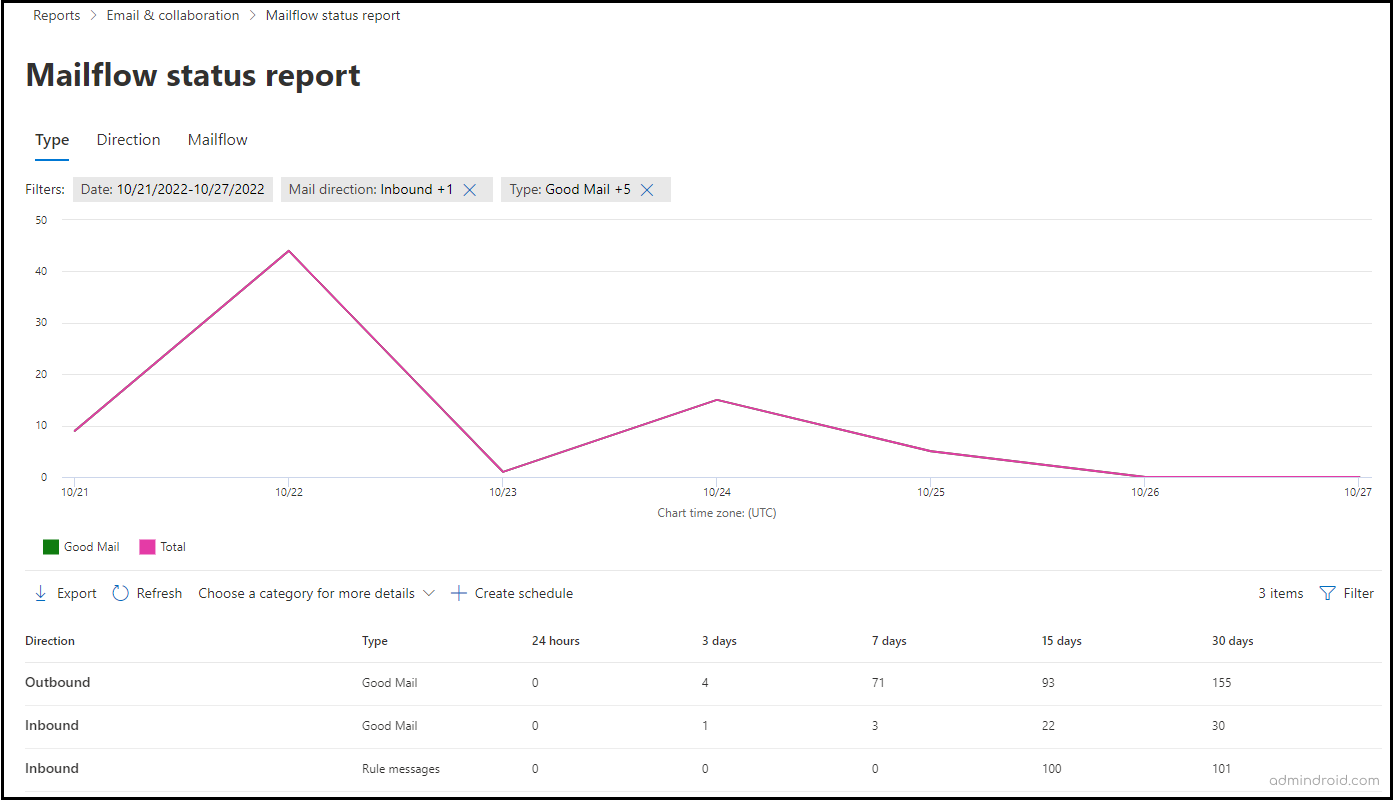Clear the Type Good Mail filter
Screen dimensions: 1394x801
647,189
